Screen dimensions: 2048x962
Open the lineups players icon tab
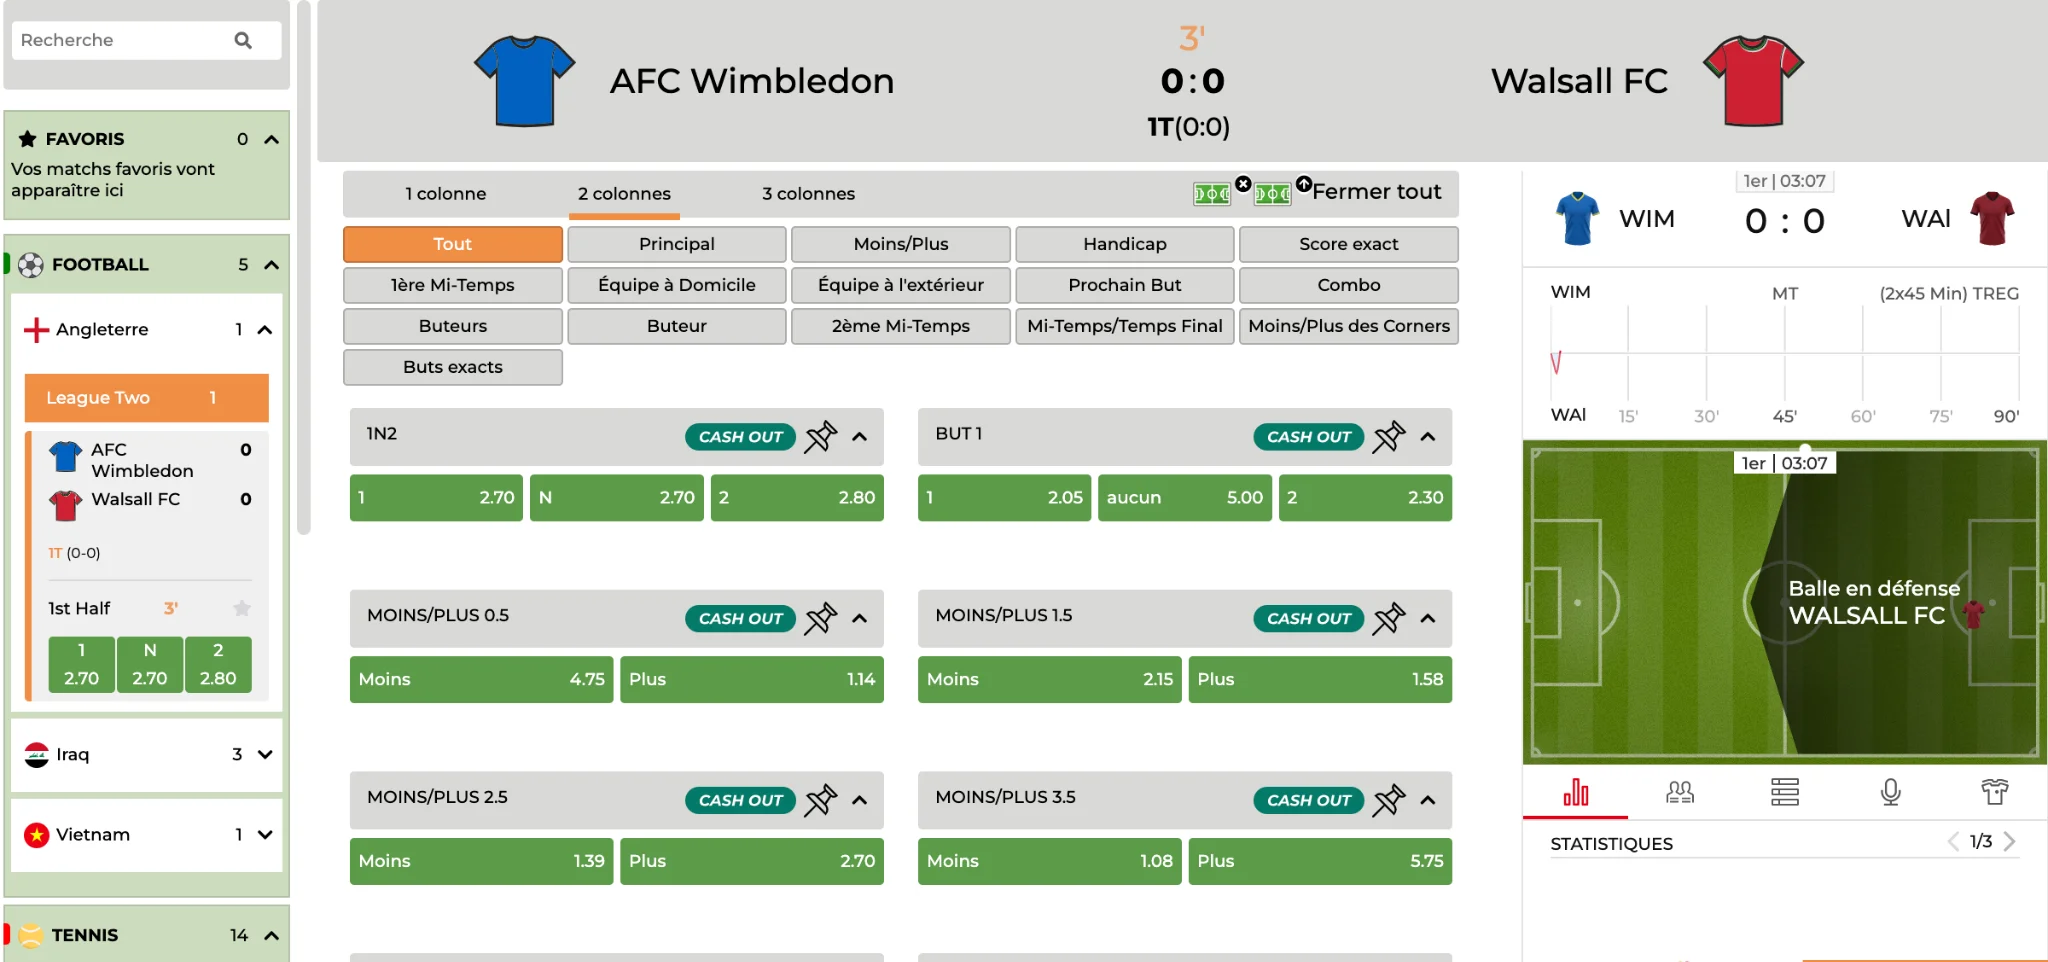pyautogui.click(x=1680, y=793)
